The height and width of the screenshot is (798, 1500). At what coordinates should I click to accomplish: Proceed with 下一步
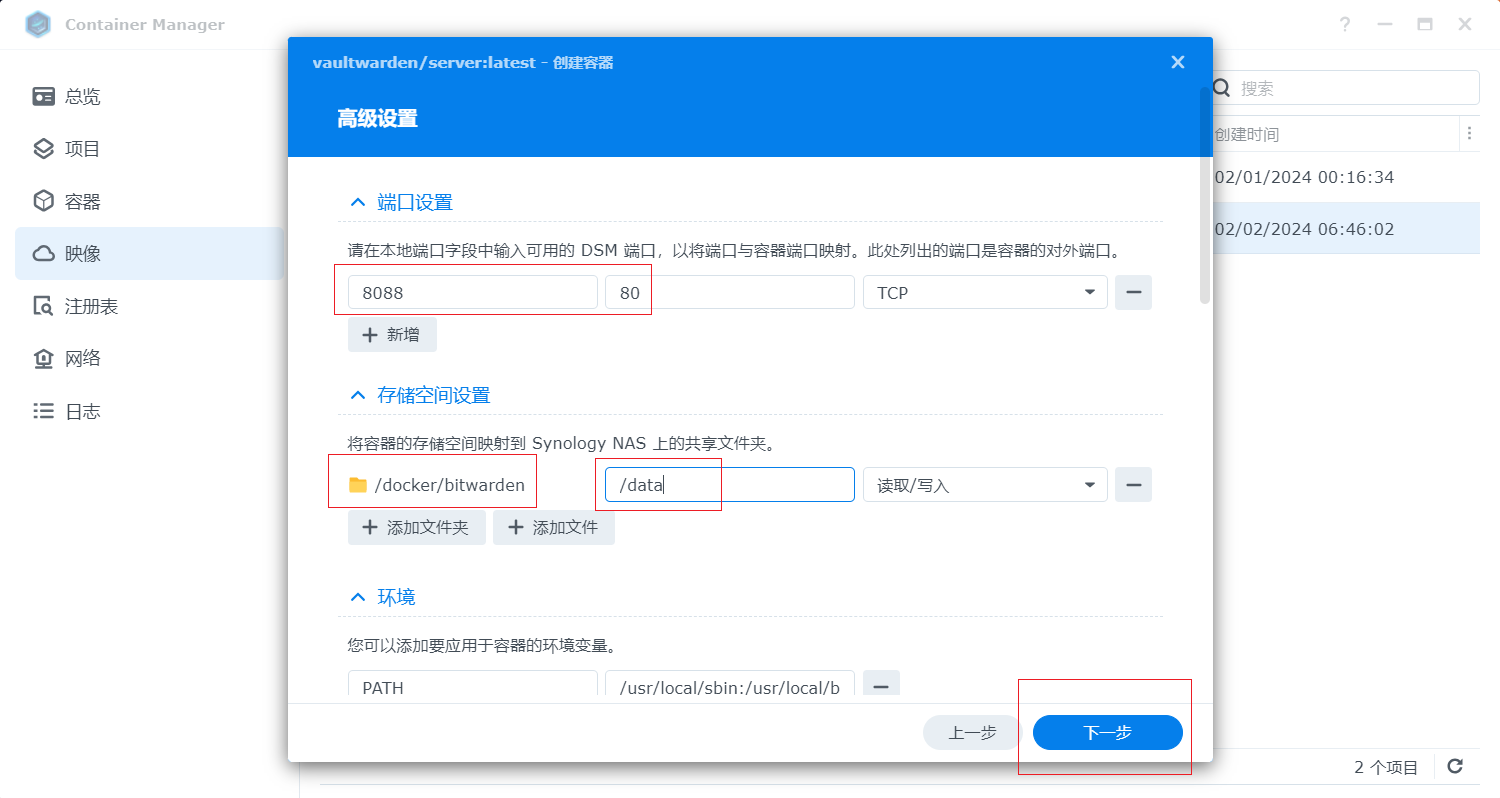(x=1108, y=733)
